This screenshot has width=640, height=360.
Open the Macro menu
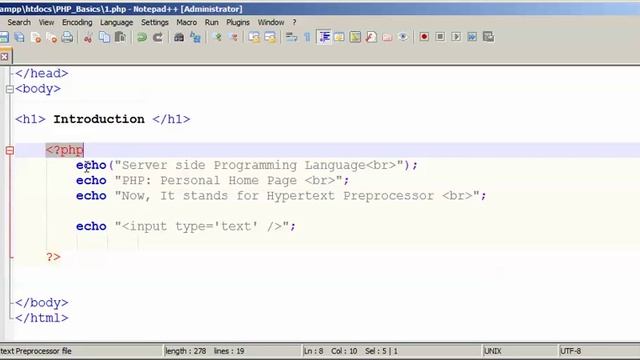[x=187, y=22]
